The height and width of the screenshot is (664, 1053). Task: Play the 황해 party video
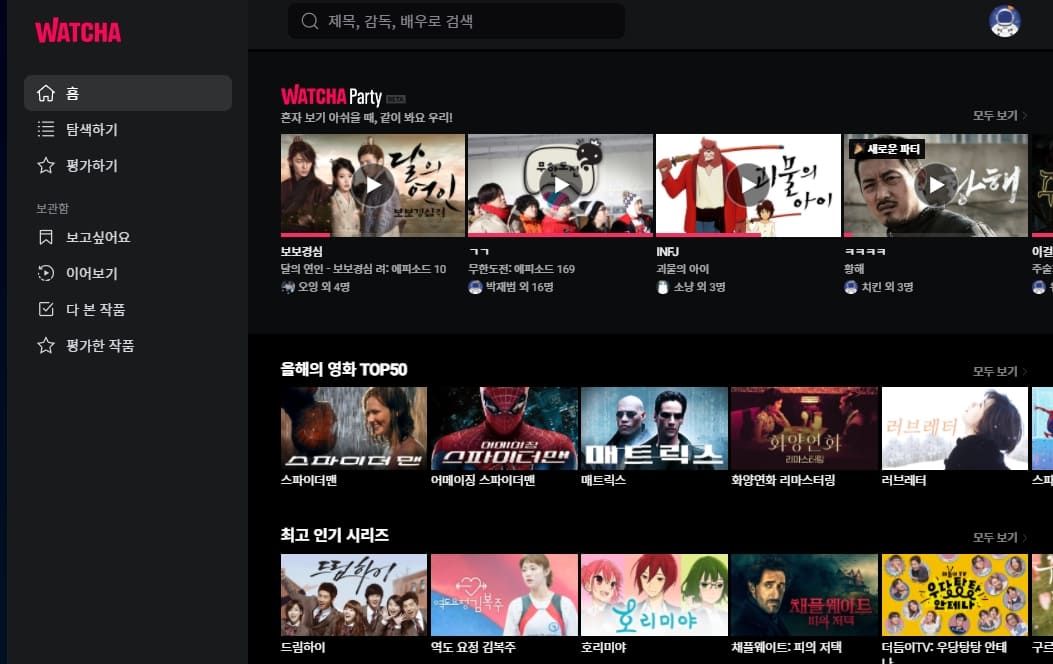coord(936,185)
